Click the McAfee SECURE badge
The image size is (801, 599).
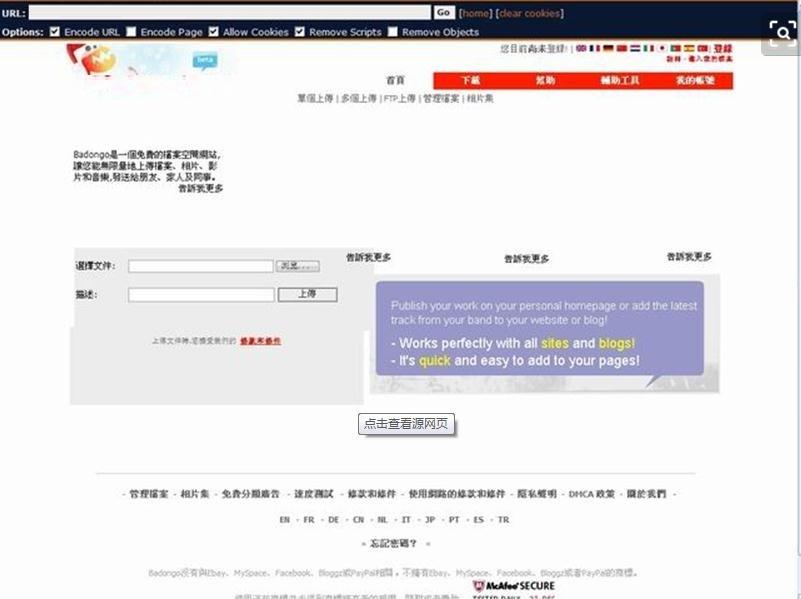tap(514, 586)
